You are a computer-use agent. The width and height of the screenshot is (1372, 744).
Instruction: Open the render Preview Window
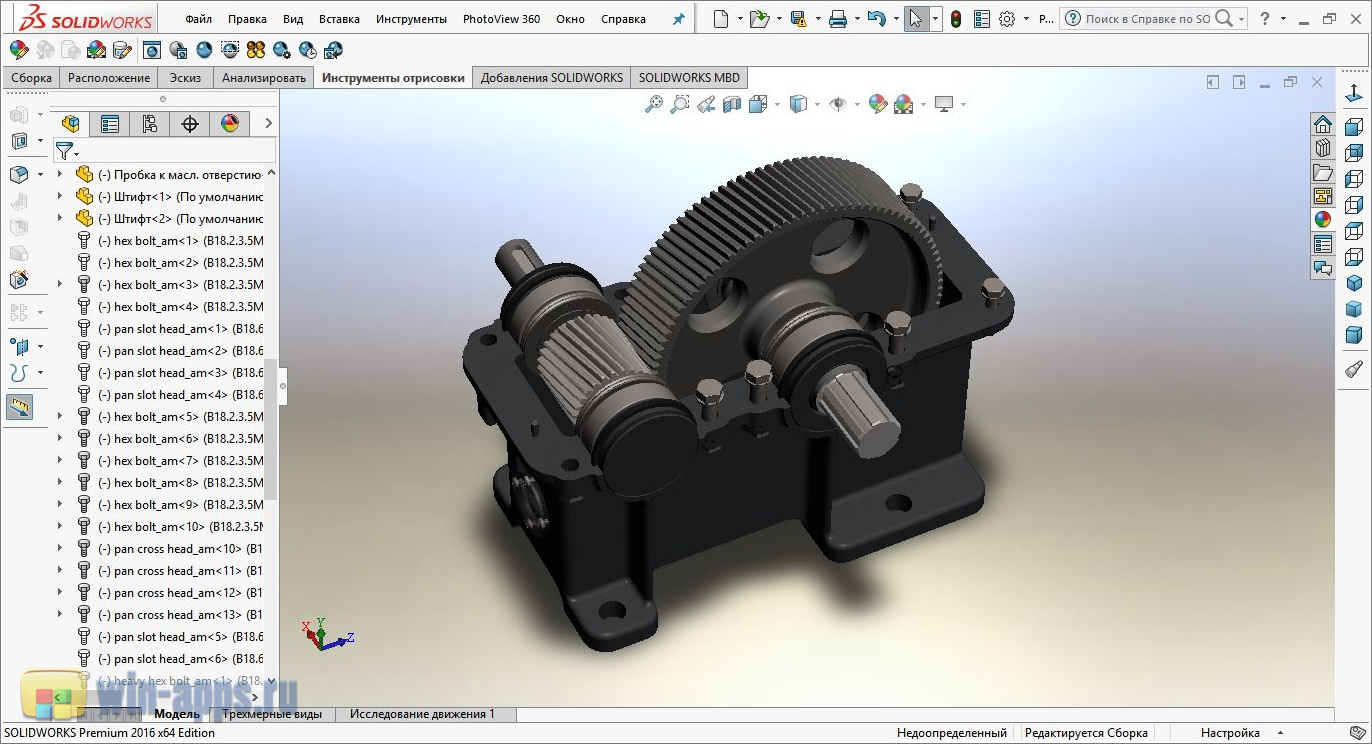(x=178, y=49)
